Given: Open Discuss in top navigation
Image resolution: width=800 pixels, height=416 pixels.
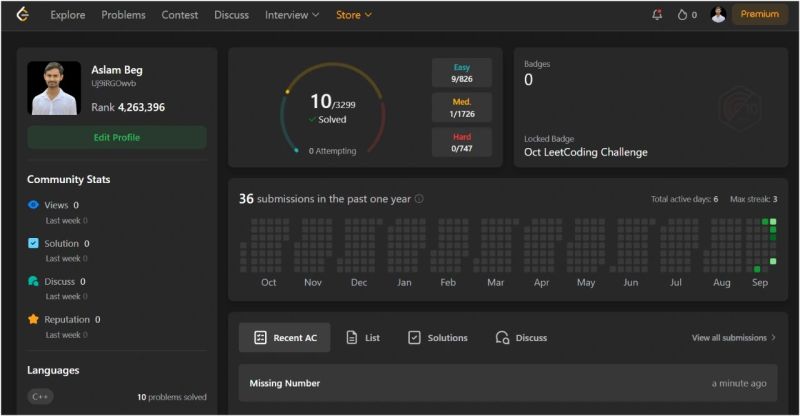Looking at the screenshot, I should coord(232,15).
